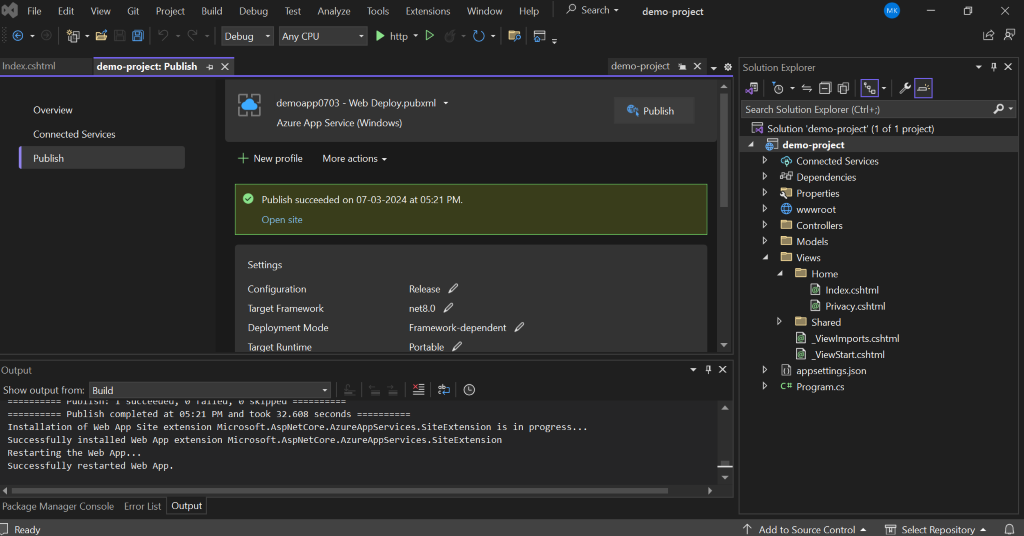The height and width of the screenshot is (536, 1024).
Task: Switch to Package Manager Console tab
Action: (58, 506)
